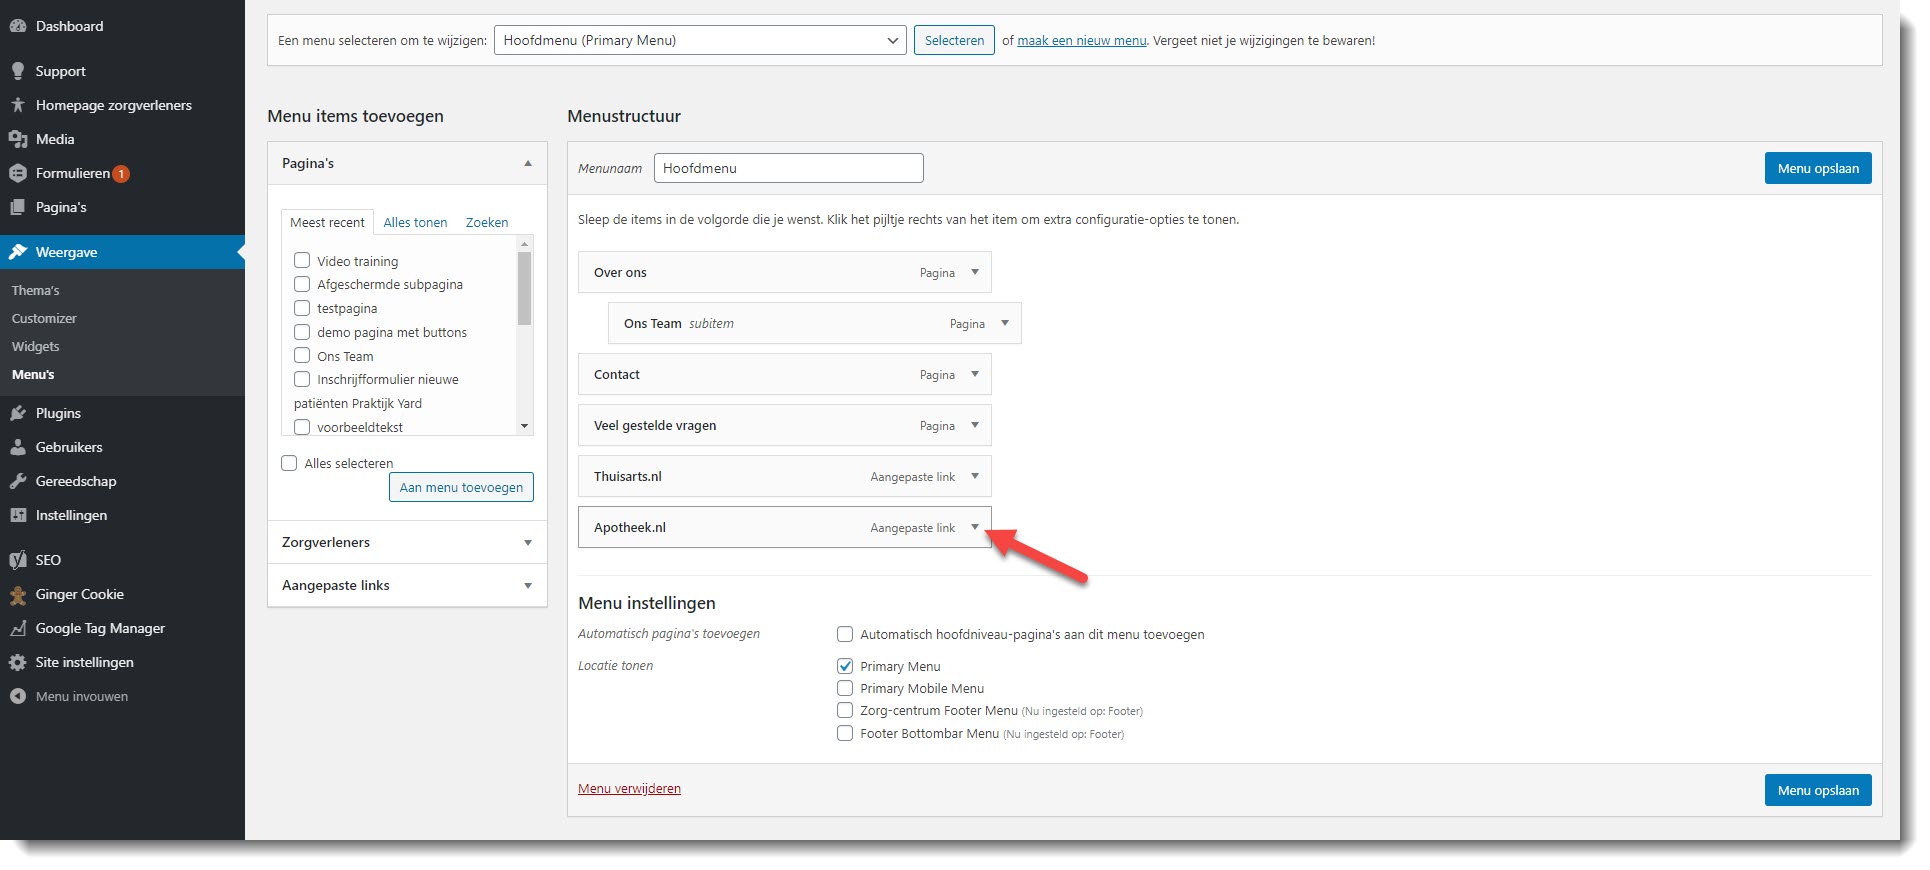This screenshot has width=1930, height=870.
Task: Collapse sidebar with Menu invouwen arrow icon
Action: pyautogui.click(x=18, y=696)
